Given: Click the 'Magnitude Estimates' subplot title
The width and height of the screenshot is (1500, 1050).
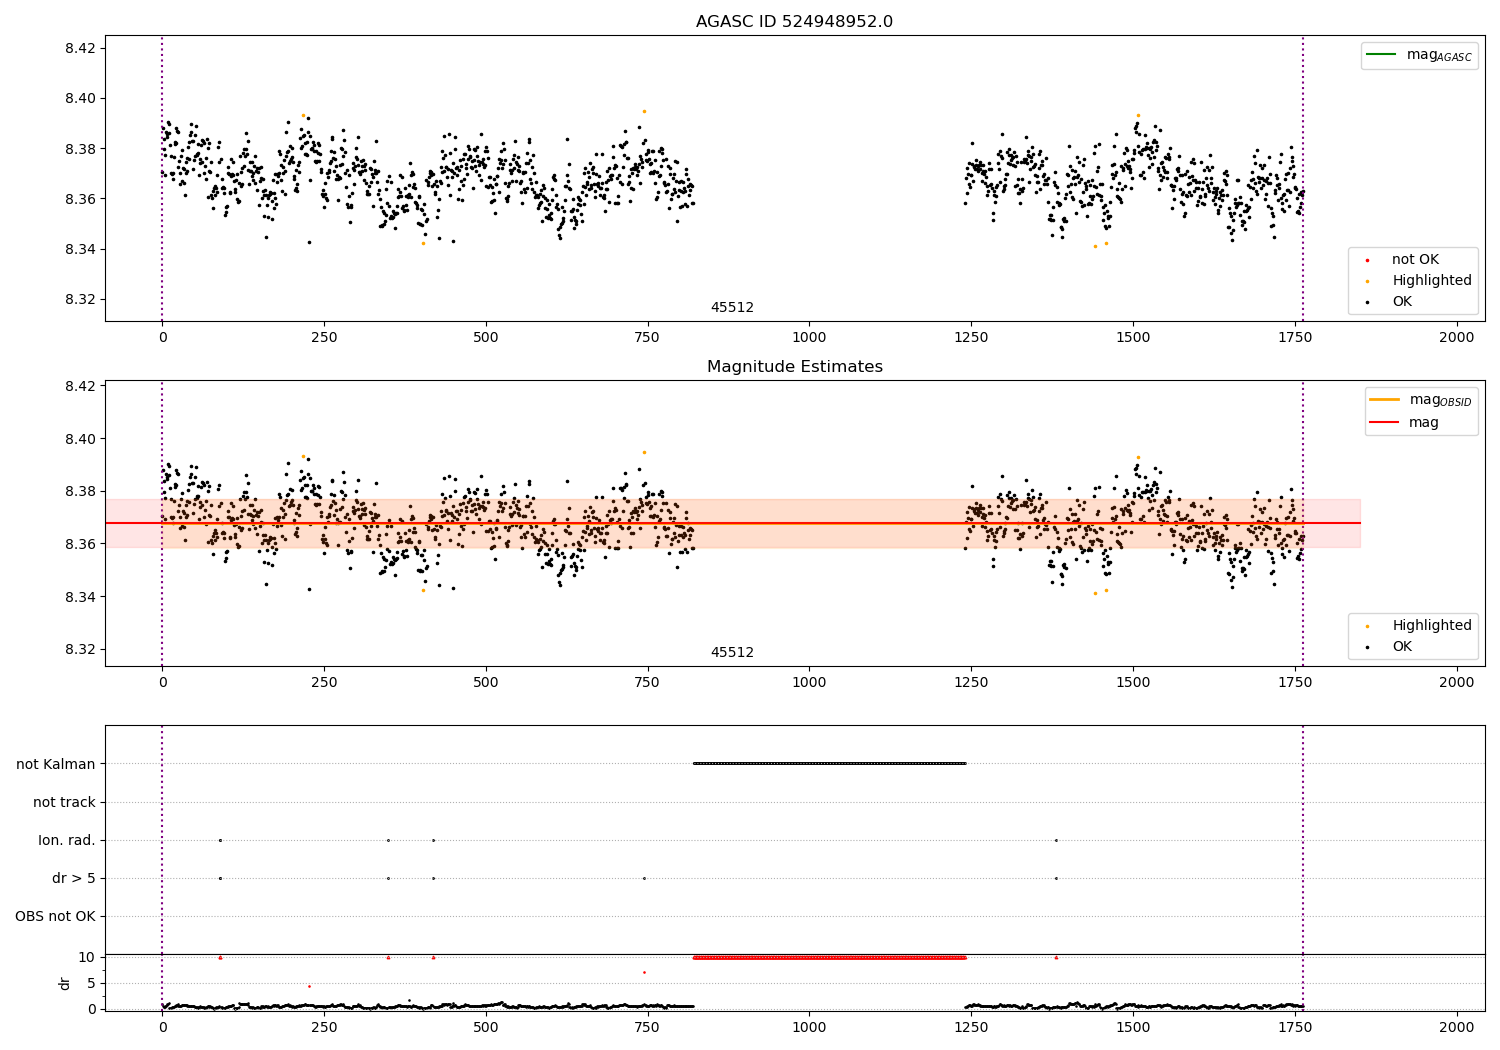Looking at the screenshot, I should pos(794,367).
